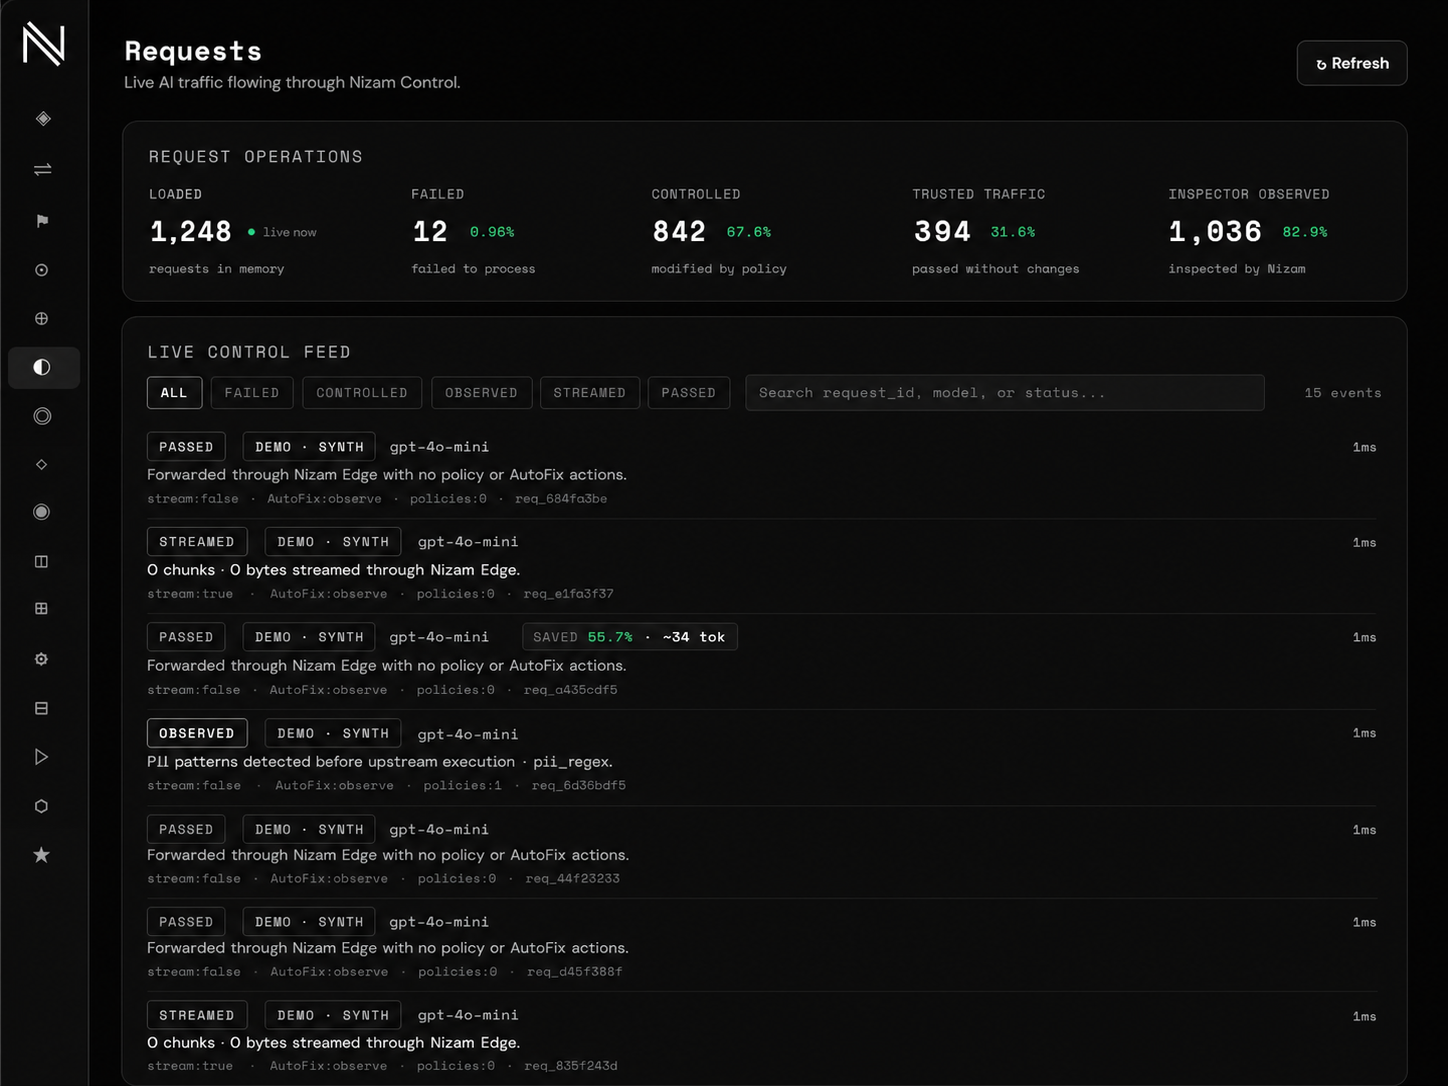The height and width of the screenshot is (1086, 1448).
Task: Filter the feed by FAILED
Action: 252,393
